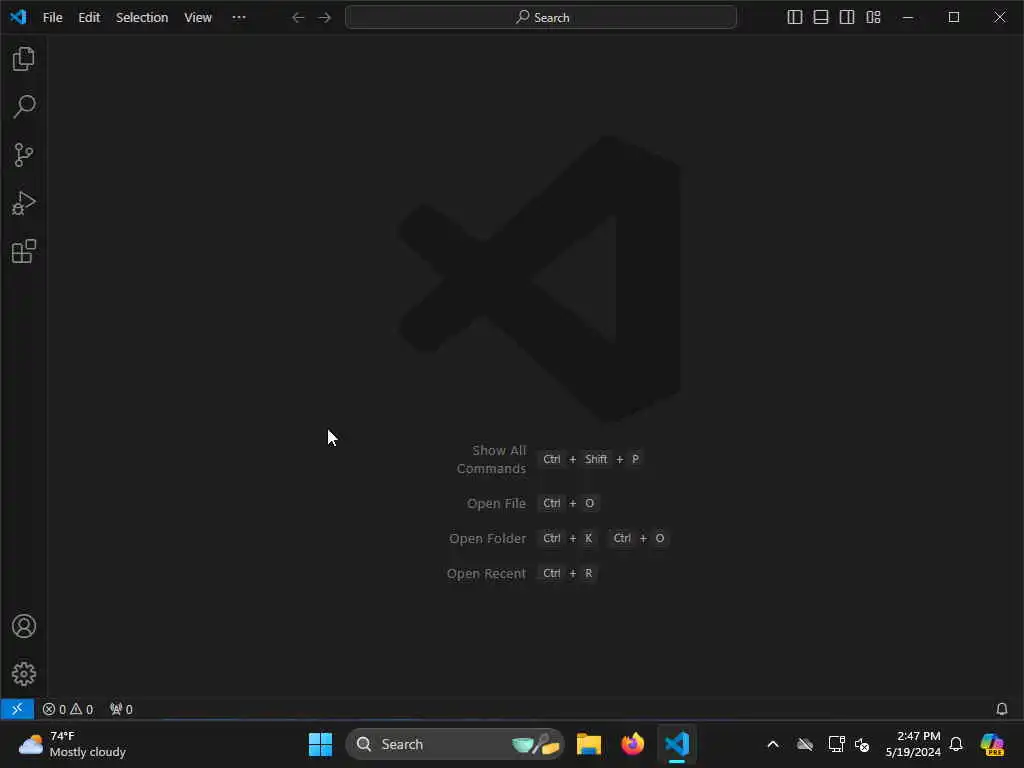Toggle the Primary Side Bar layout icon
The height and width of the screenshot is (768, 1024).
coord(795,18)
